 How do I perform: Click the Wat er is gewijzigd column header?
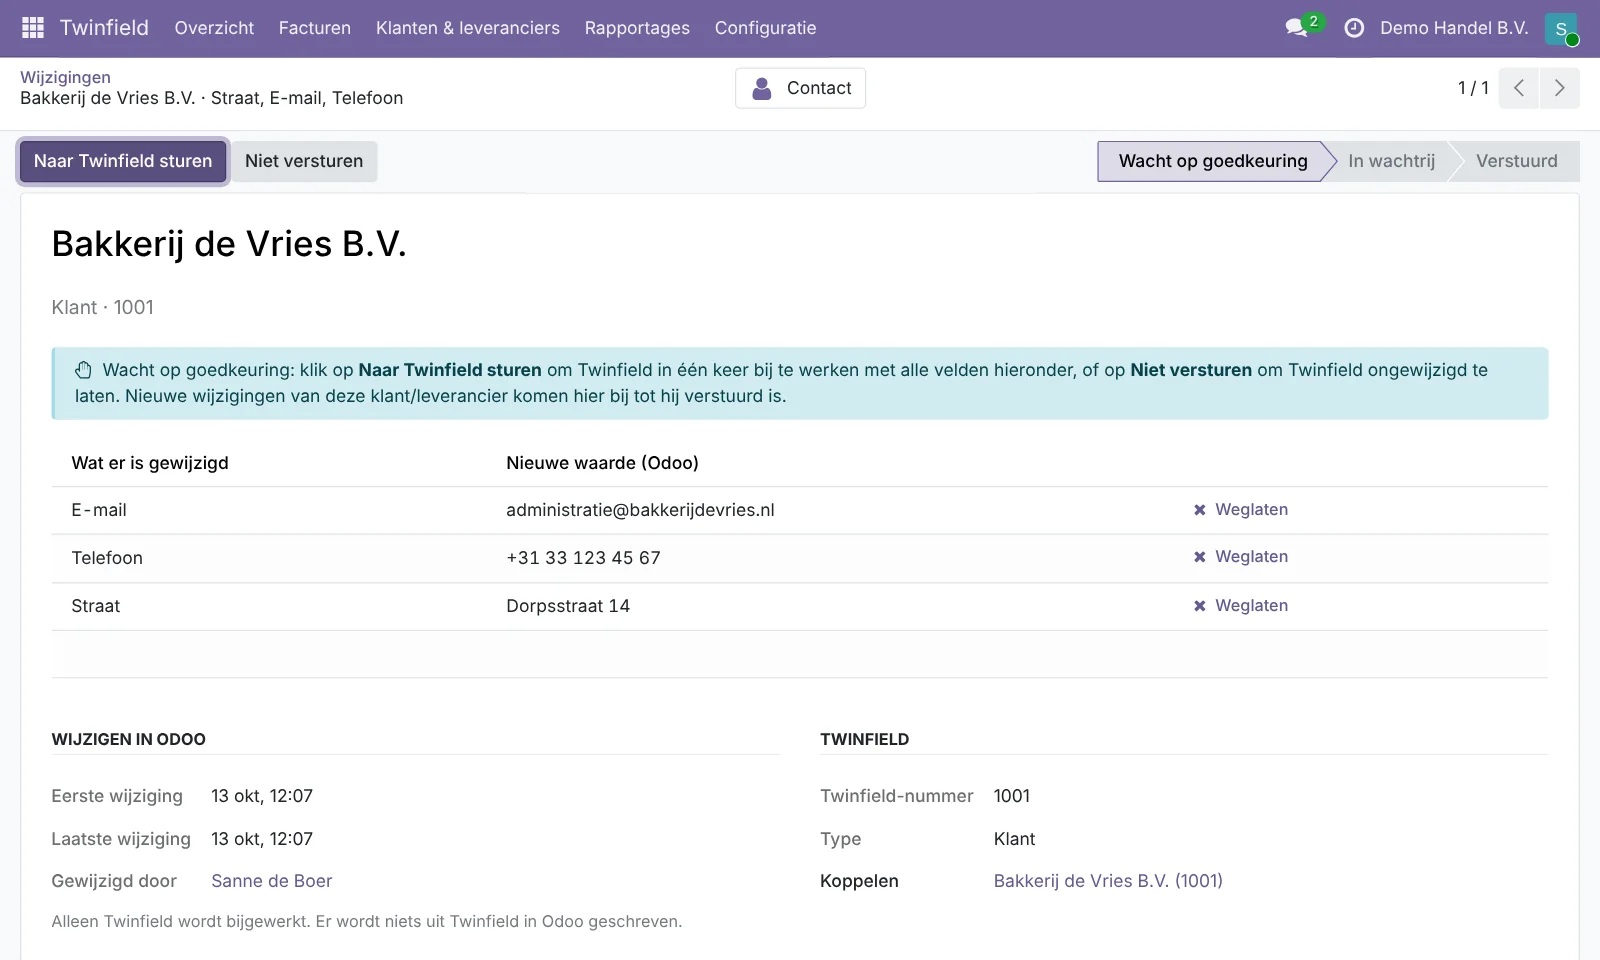150,463
